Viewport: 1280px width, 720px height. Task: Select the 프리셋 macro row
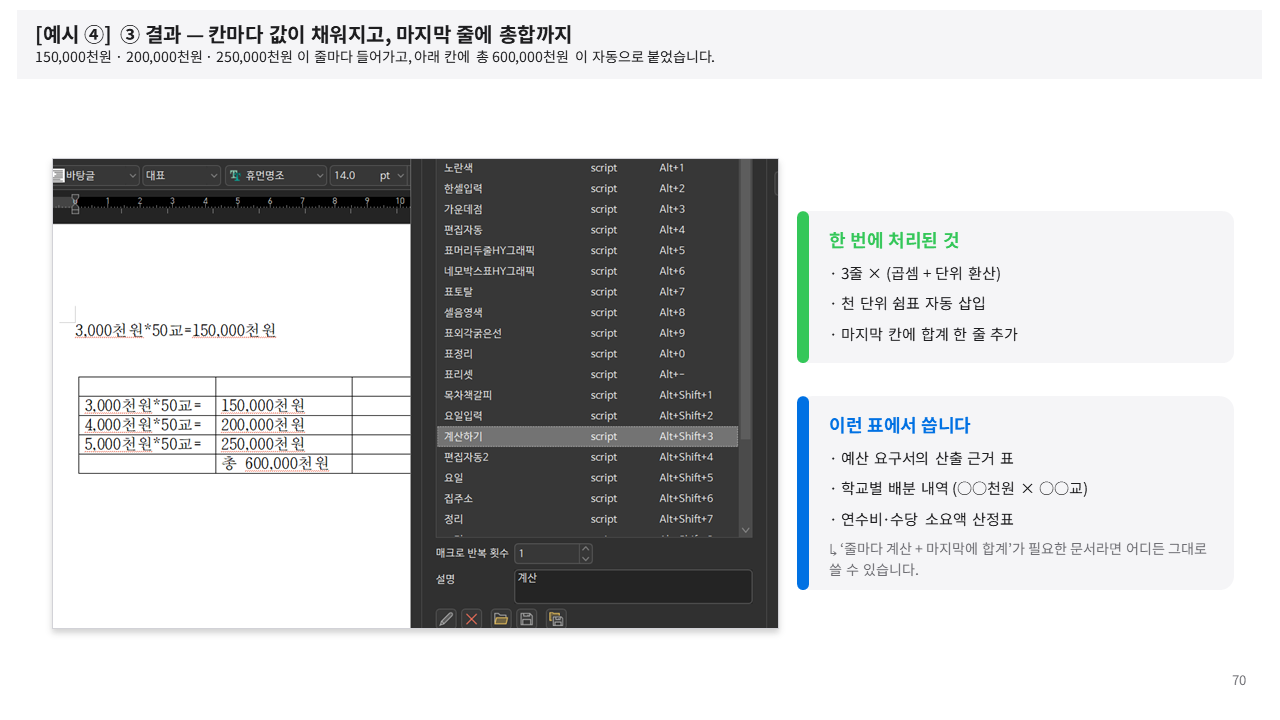pos(587,374)
